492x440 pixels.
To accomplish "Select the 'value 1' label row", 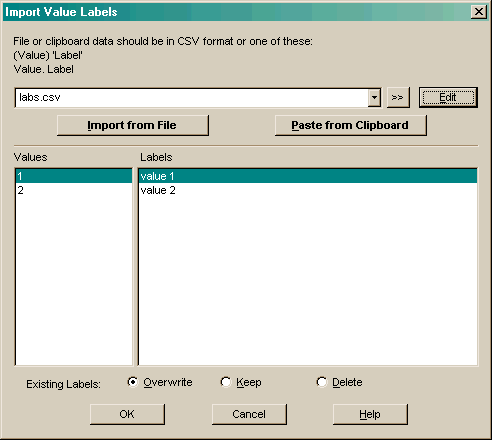I will point(308,176).
